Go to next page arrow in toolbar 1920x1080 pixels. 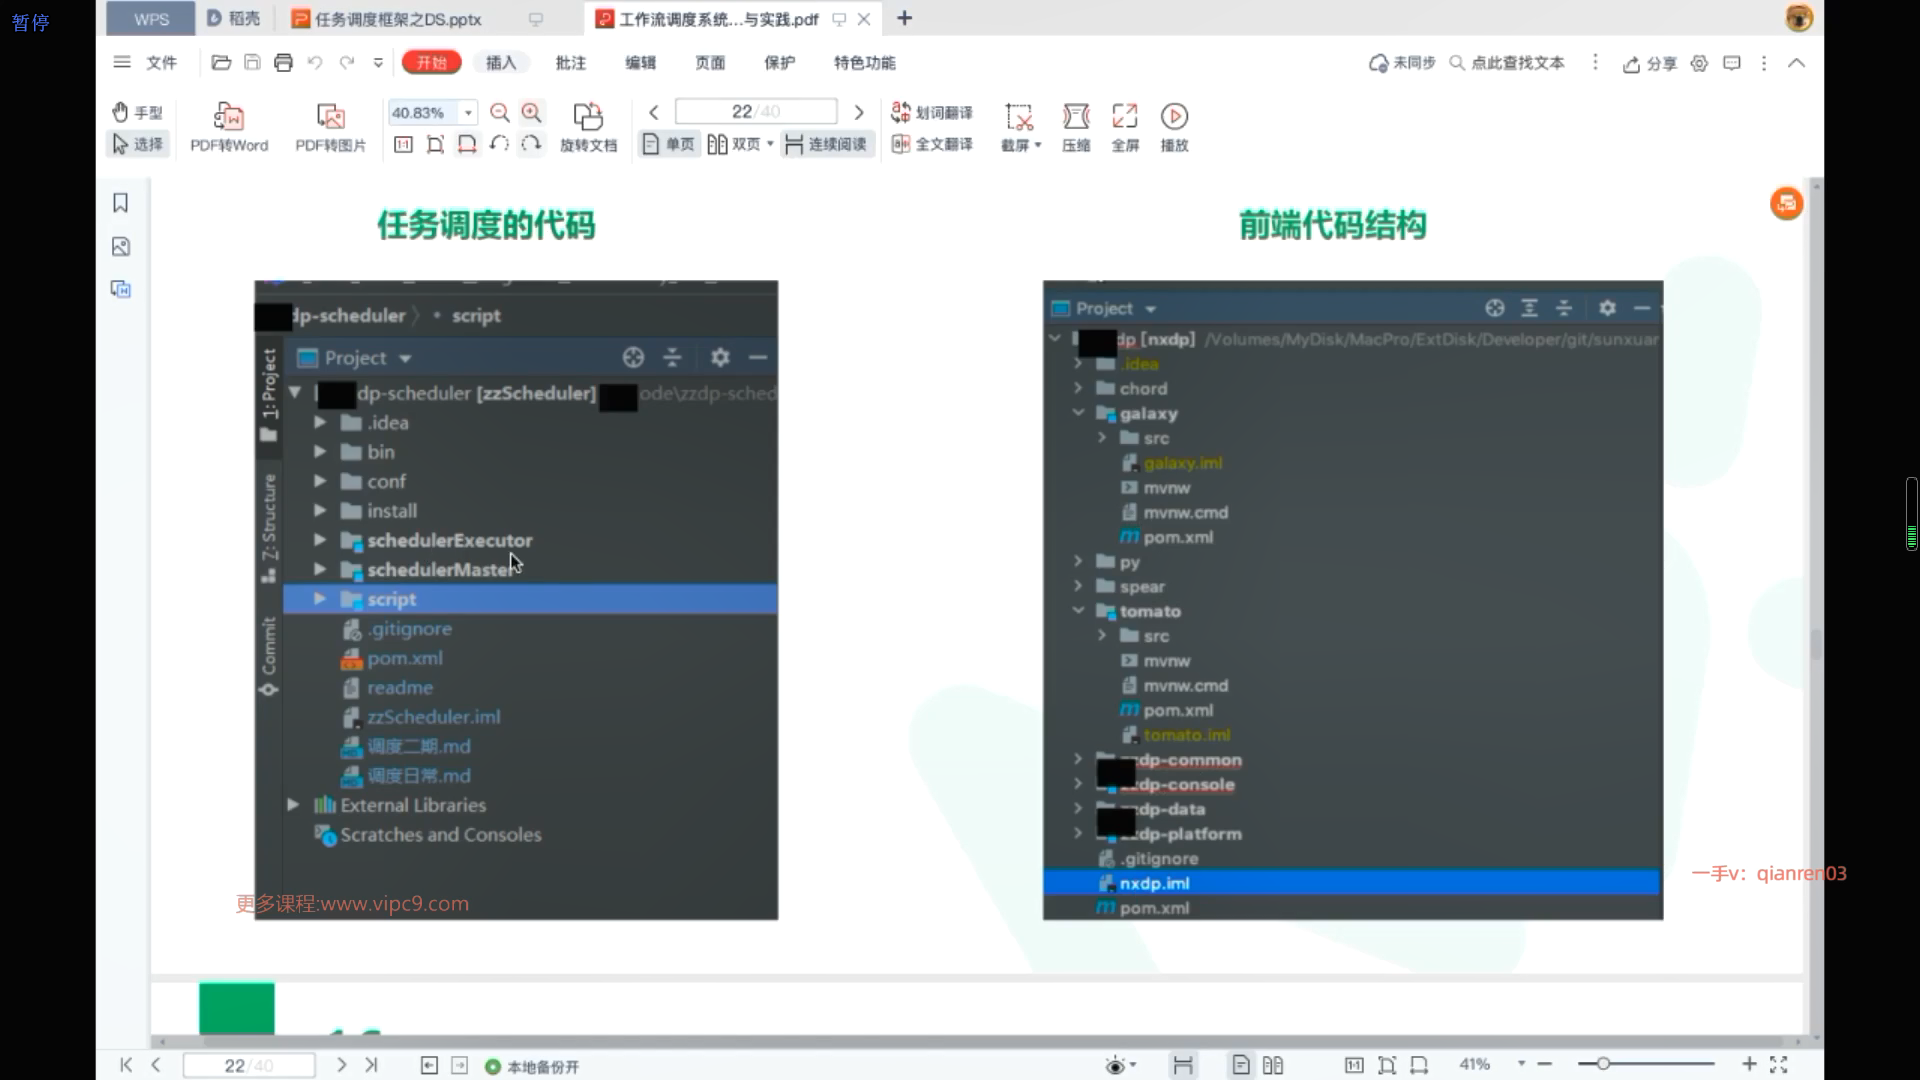(x=859, y=112)
